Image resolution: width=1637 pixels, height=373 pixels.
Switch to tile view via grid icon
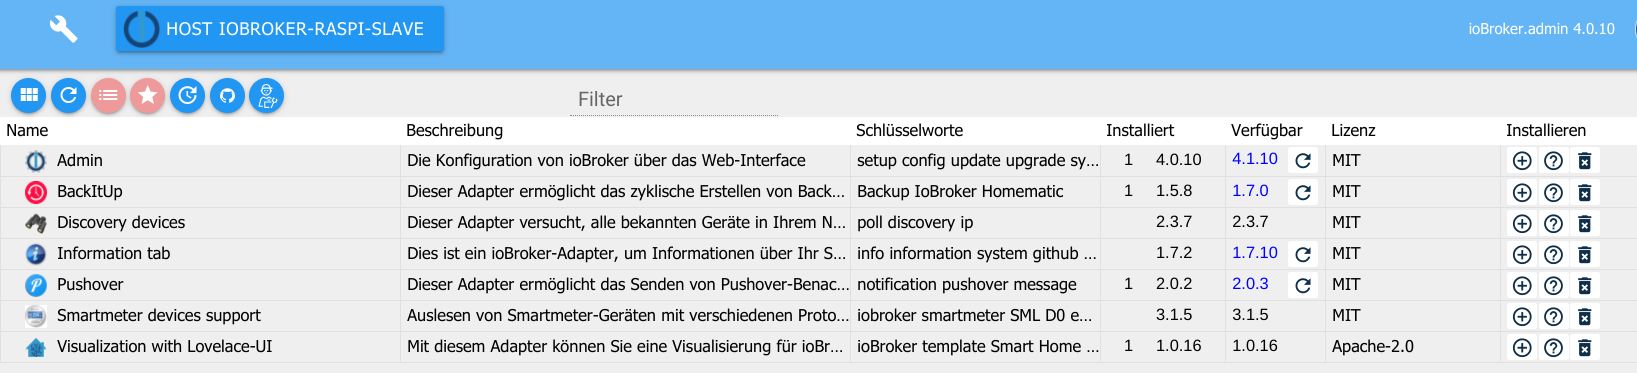(29, 95)
